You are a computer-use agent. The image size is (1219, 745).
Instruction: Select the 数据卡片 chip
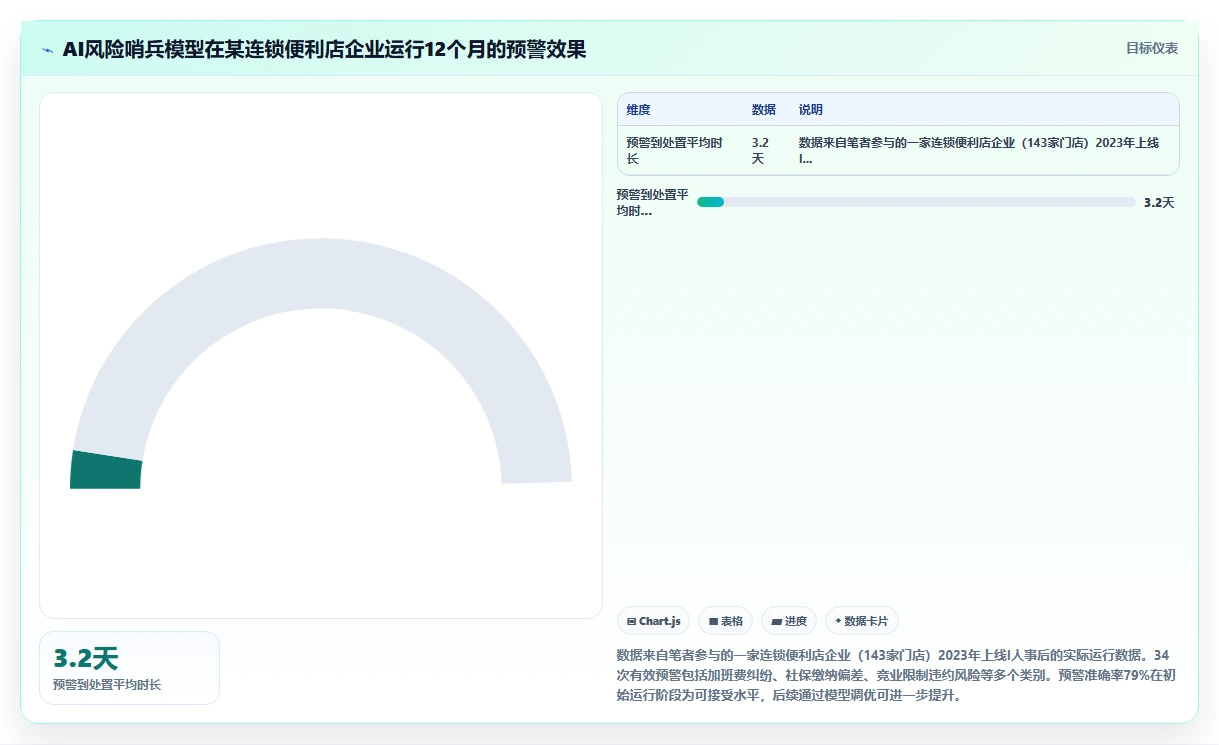coord(861,621)
